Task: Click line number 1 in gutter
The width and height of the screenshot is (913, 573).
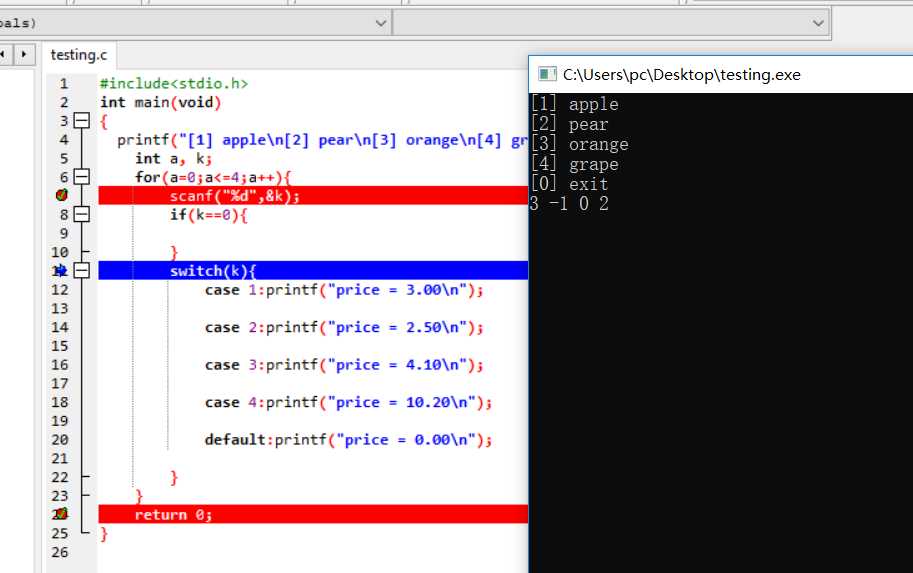Action: tap(63, 83)
